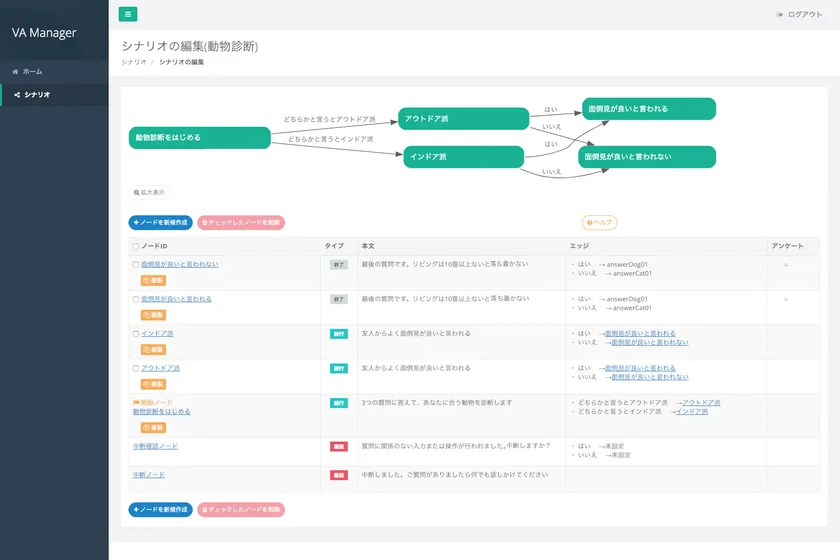Open the orange ヘルプ help button

pos(599,222)
